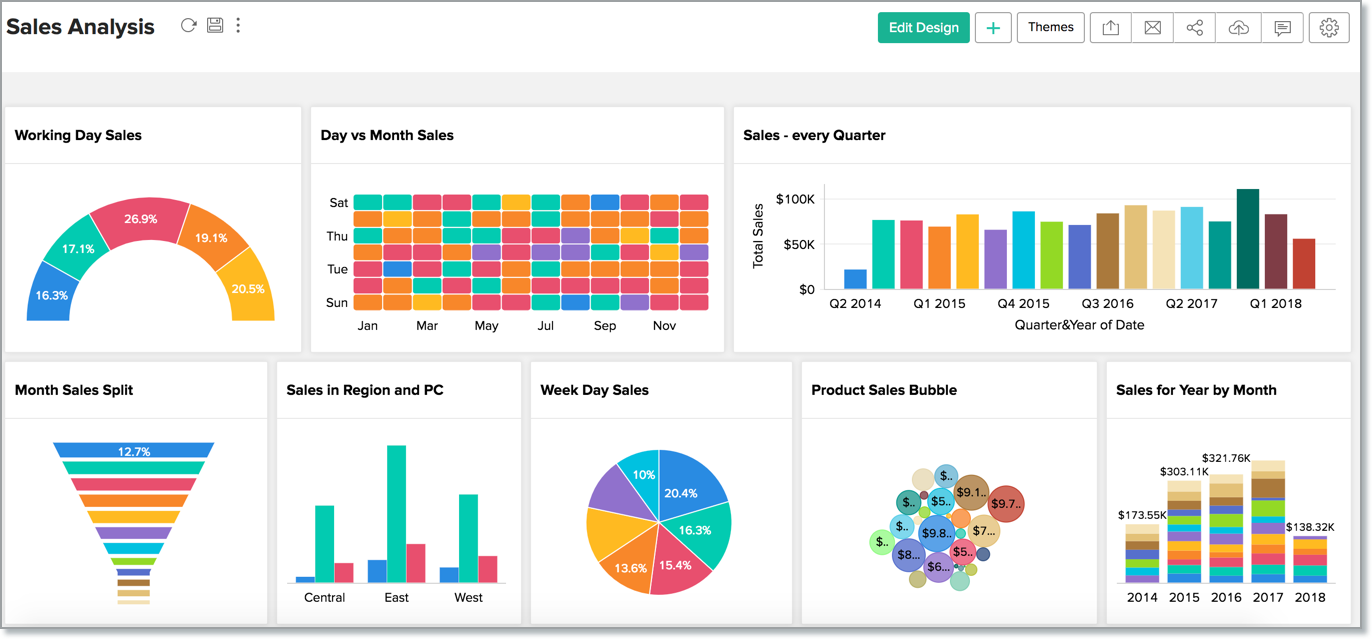Click the Edit Design button

point(924,28)
